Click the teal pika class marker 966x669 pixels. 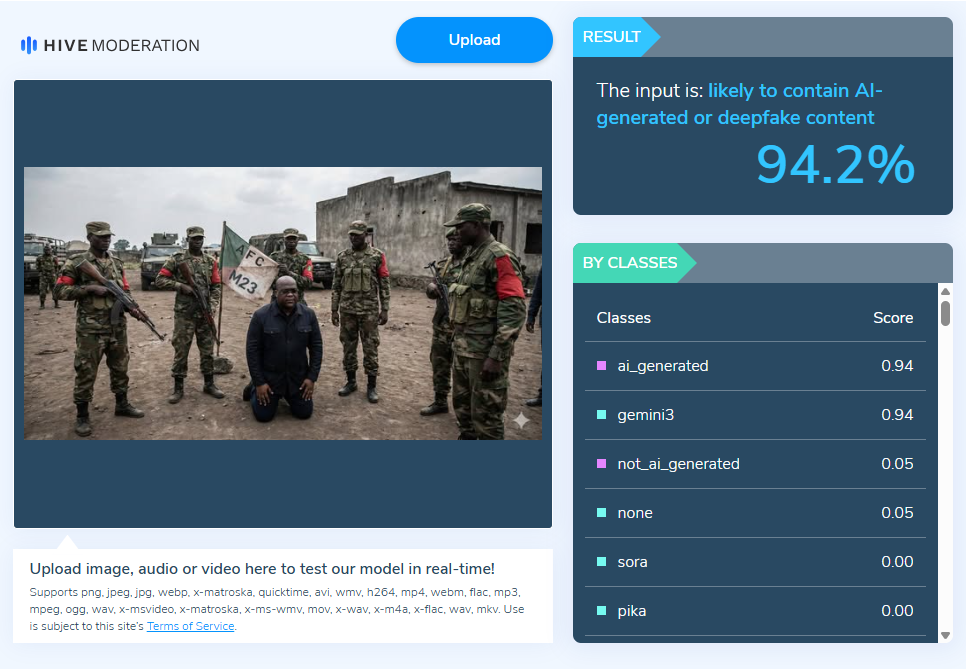click(x=601, y=611)
